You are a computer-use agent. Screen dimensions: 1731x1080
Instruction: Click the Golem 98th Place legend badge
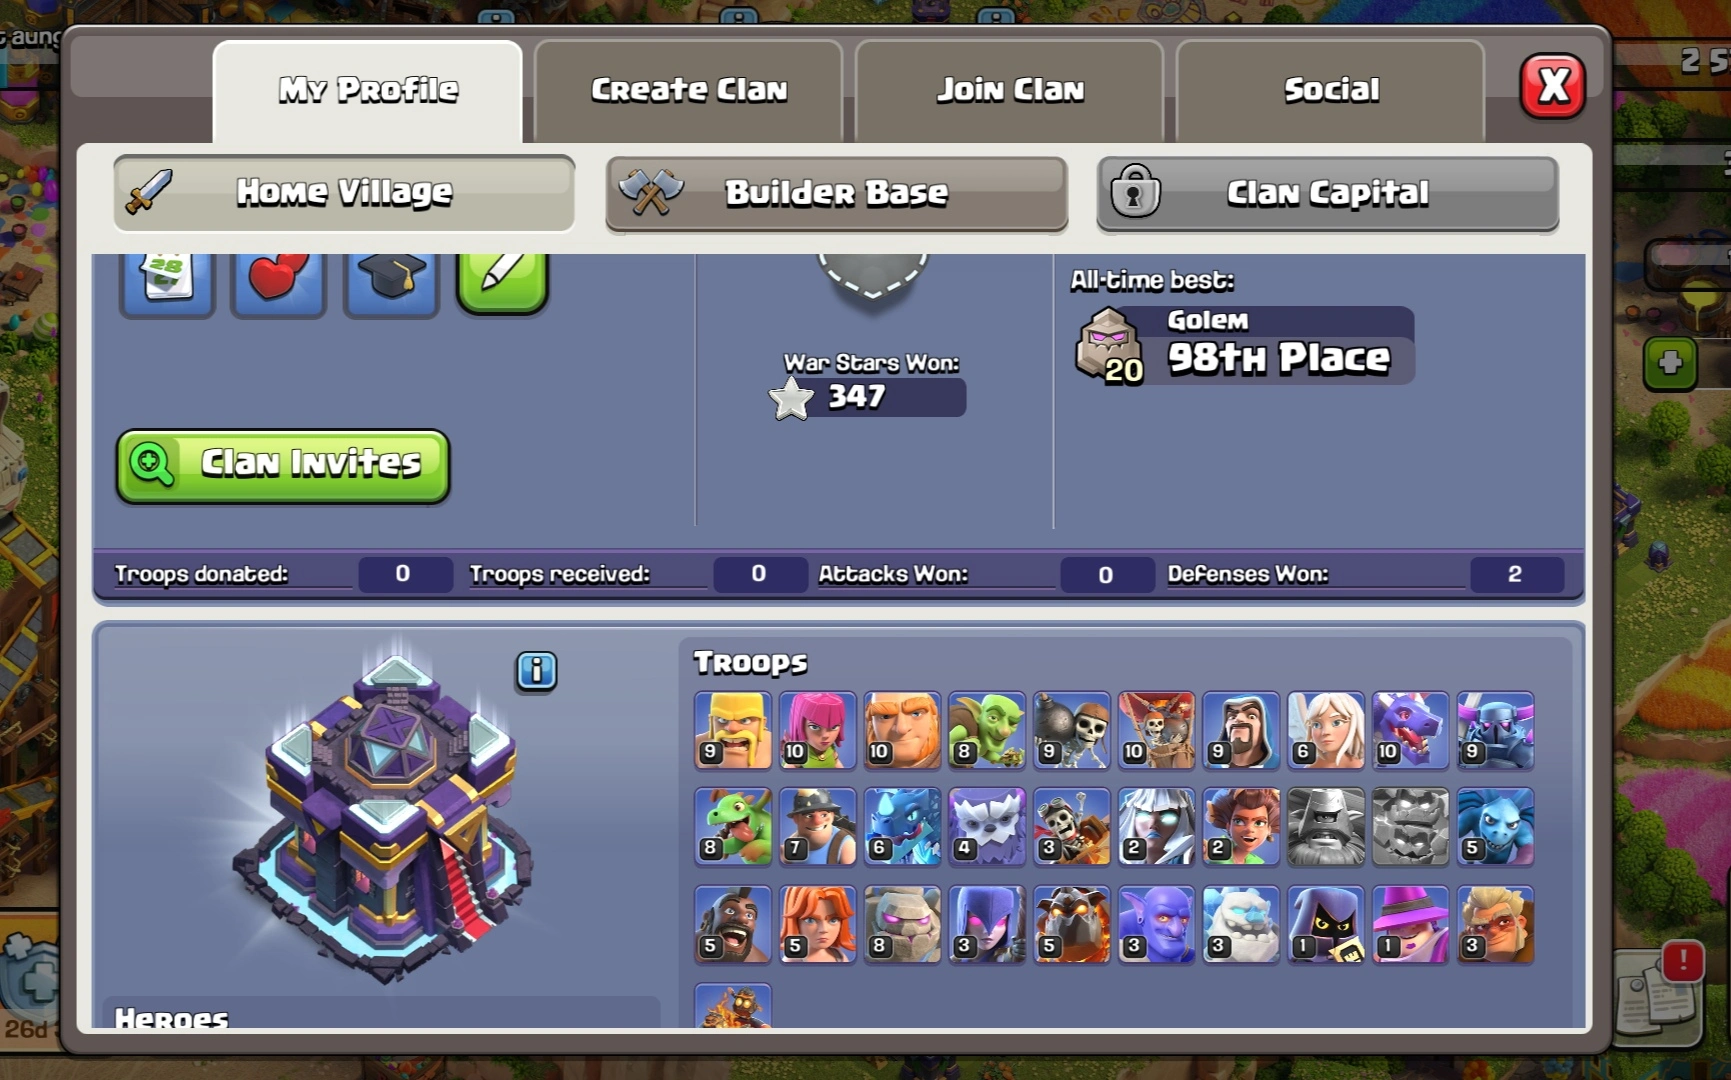click(x=1244, y=346)
